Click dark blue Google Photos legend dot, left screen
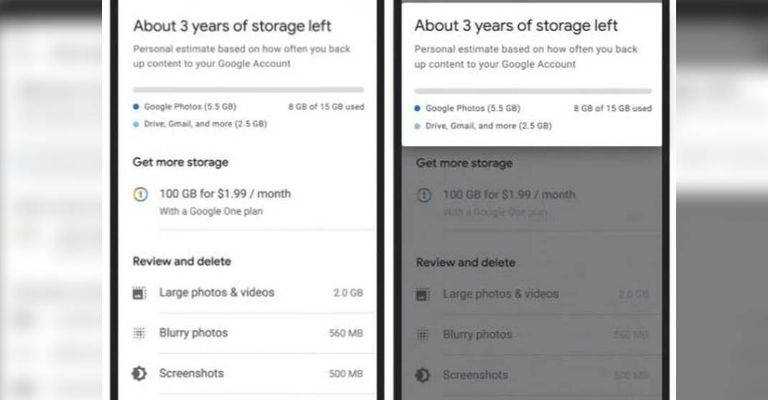768x400 pixels. [136, 105]
